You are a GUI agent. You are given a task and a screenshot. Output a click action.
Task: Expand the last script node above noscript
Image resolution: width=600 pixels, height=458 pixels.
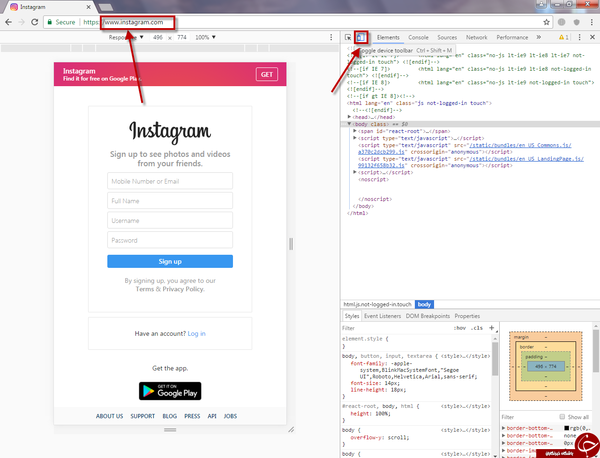[x=355, y=172]
